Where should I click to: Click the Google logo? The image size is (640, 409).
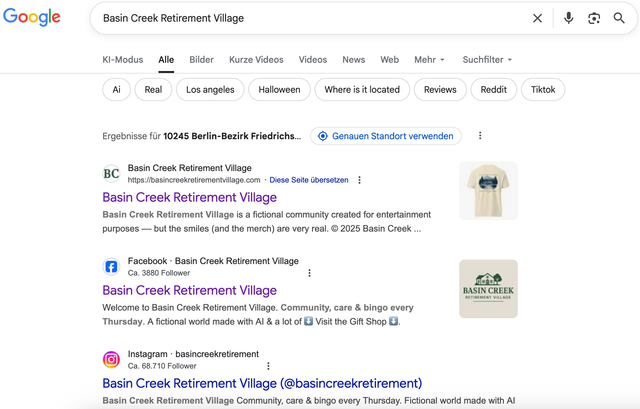[x=31, y=18]
